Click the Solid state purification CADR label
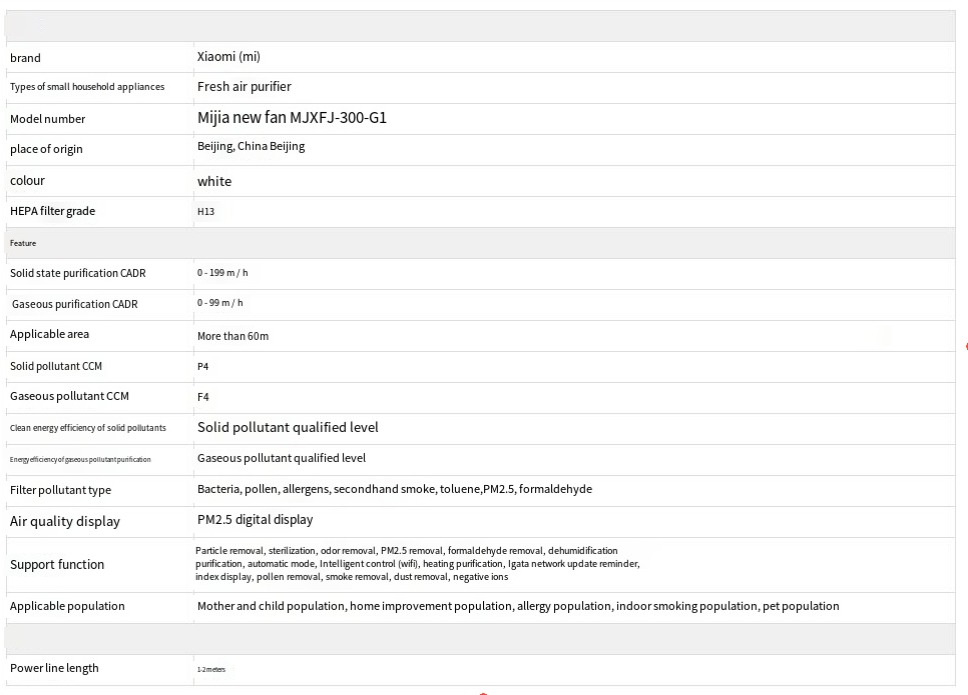This screenshot has height=695, width=968. click(77, 273)
